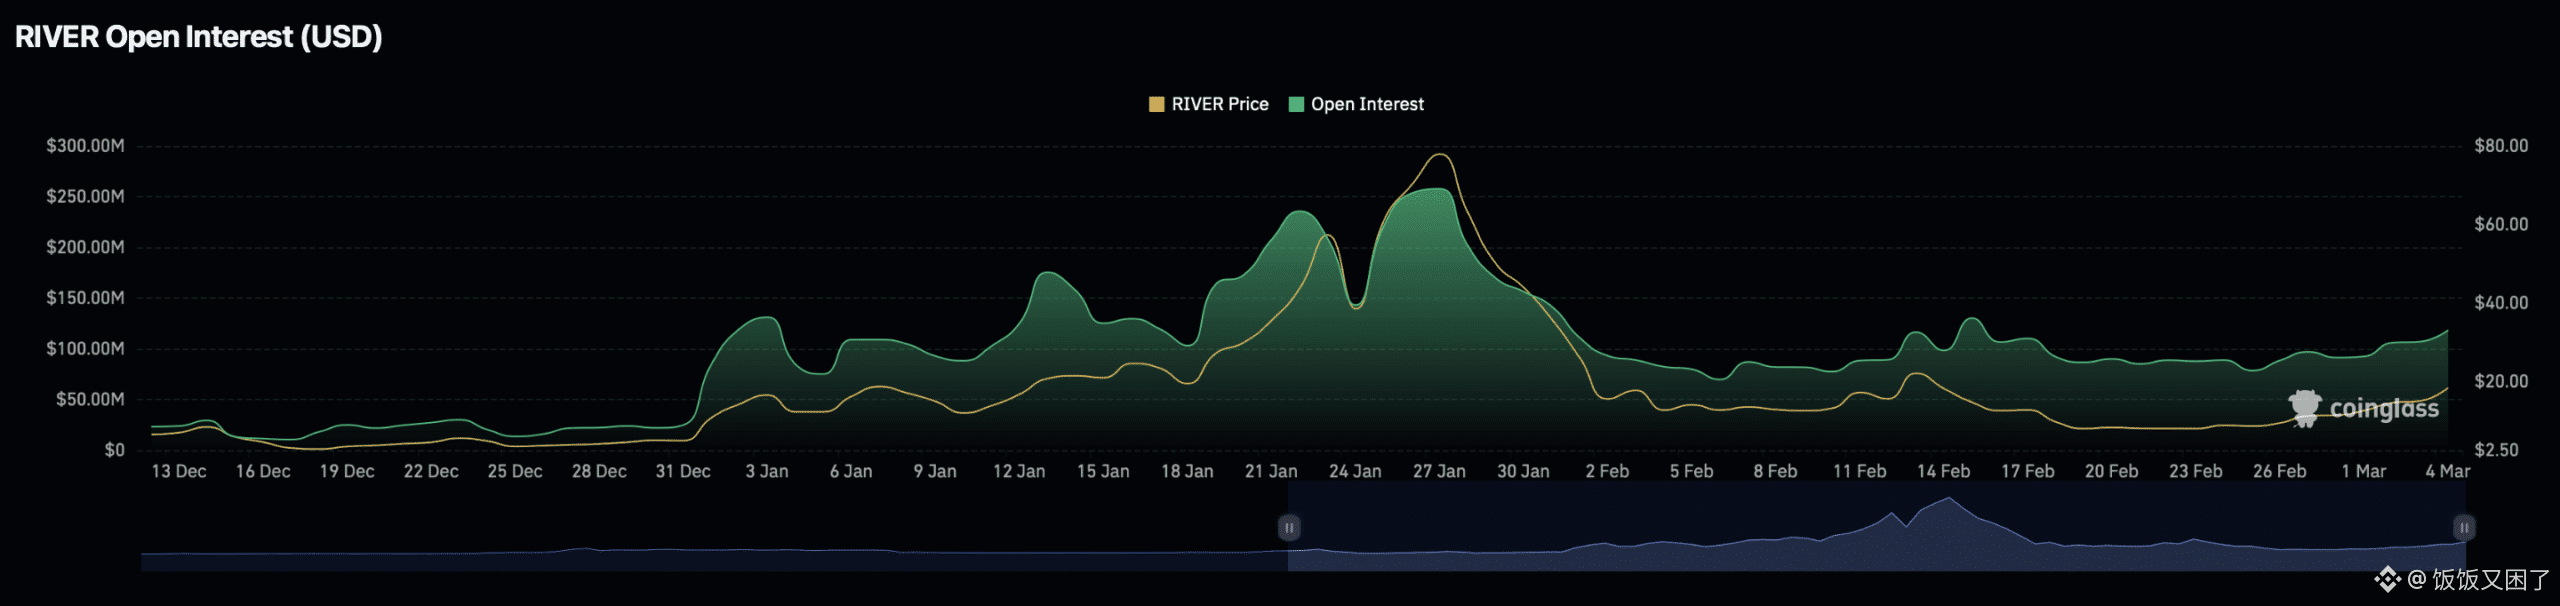Click the 14 Feb date label

(1943, 471)
